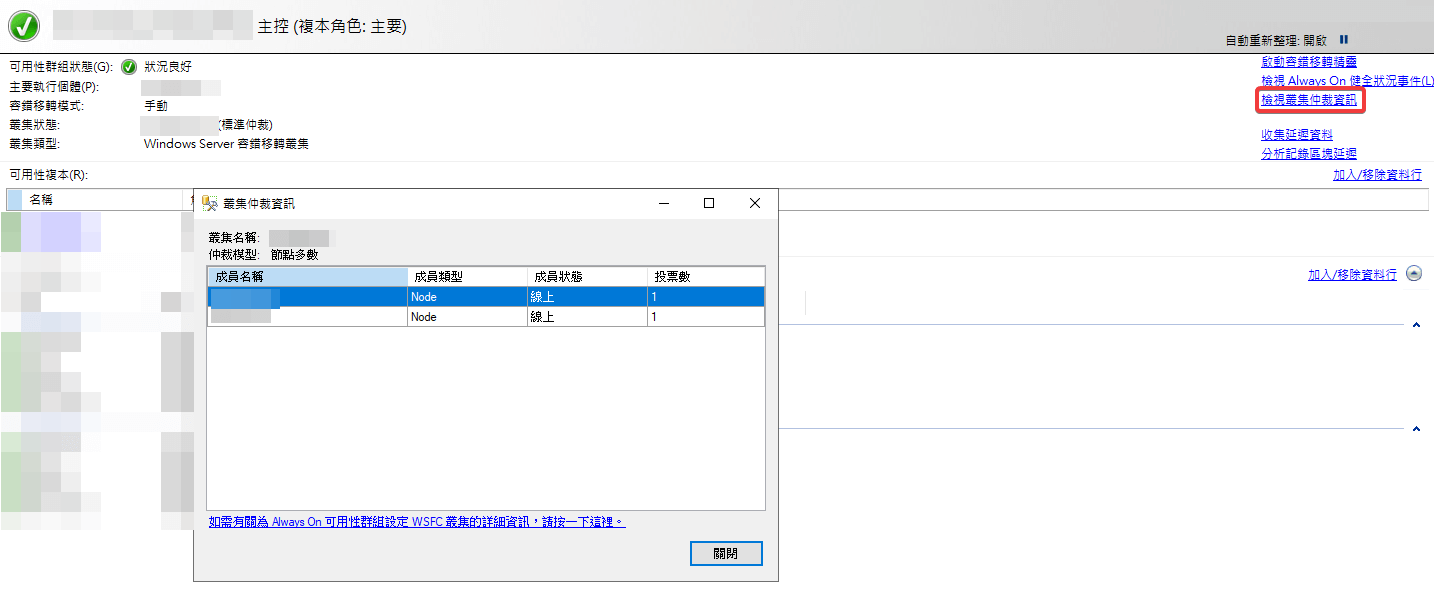Collapse section with round up-arrow button

tap(1414, 273)
